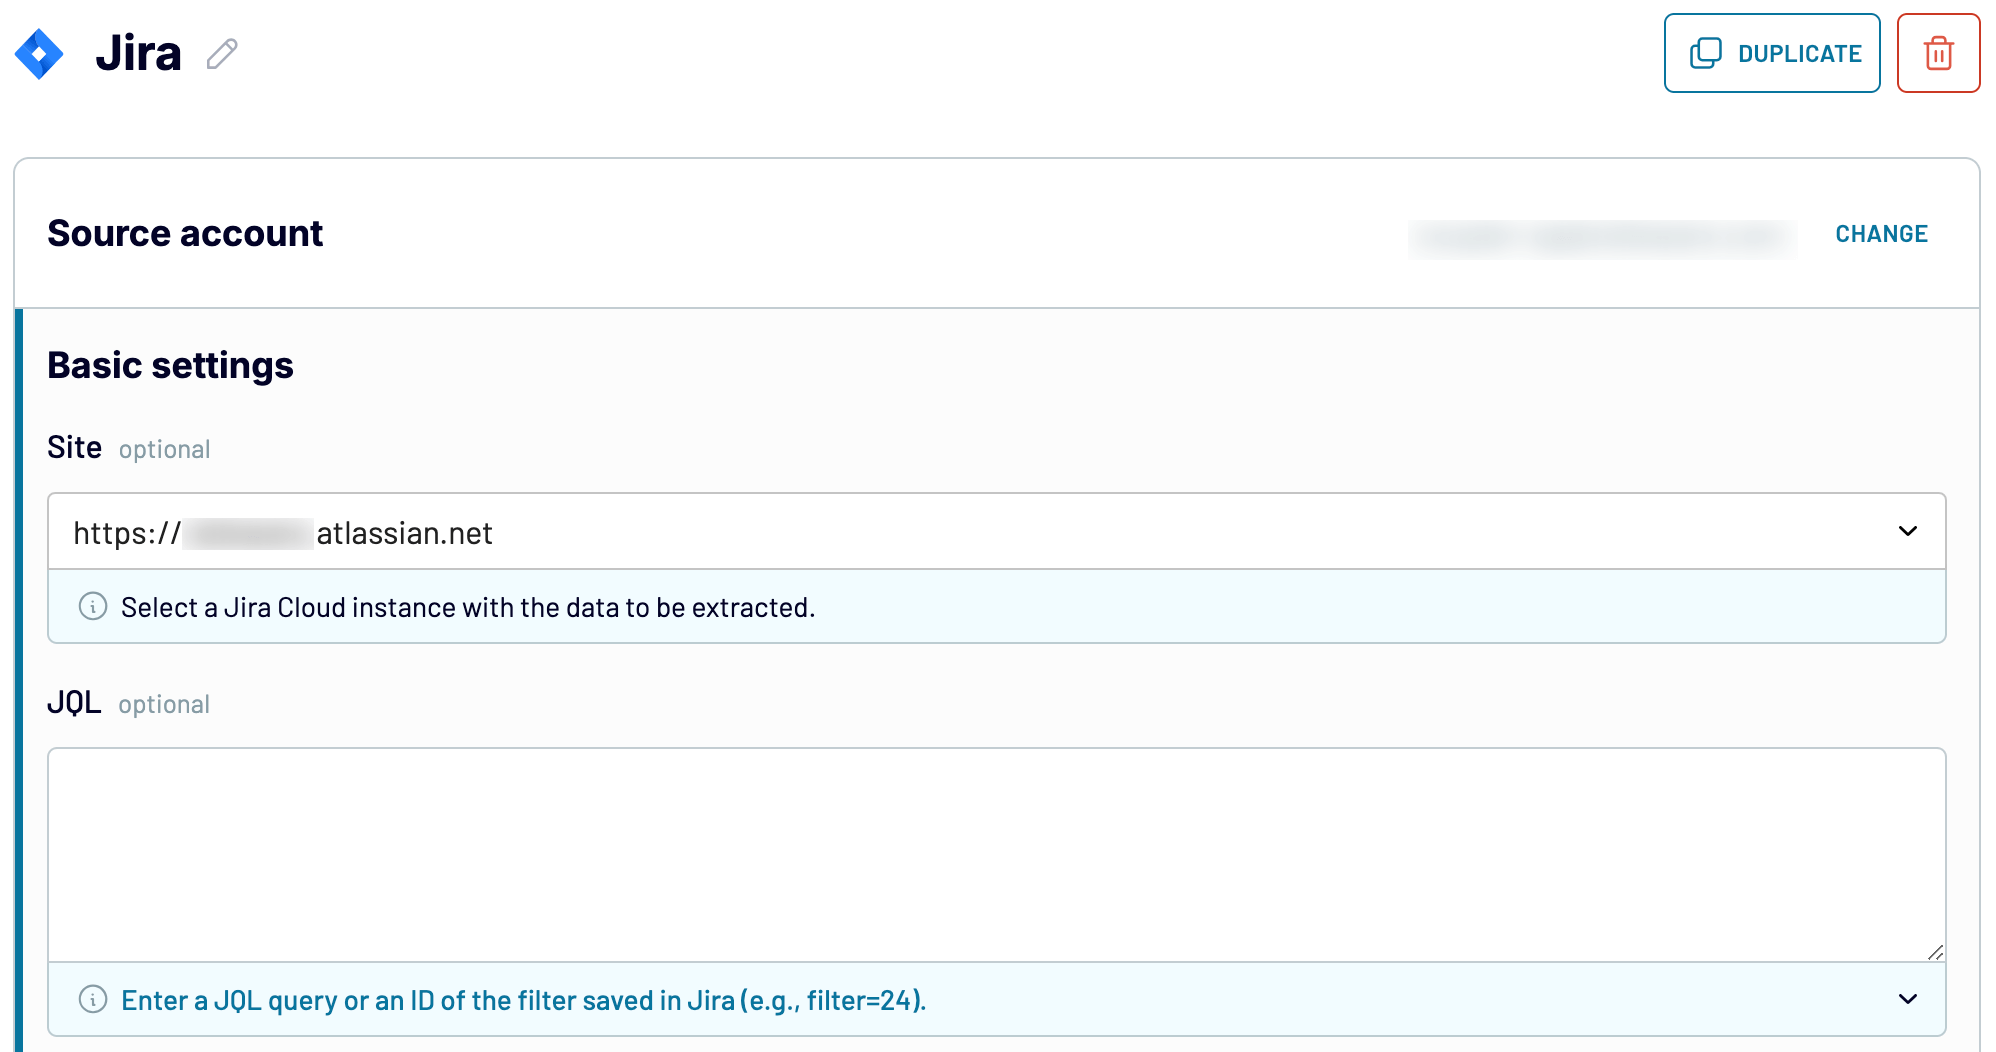Viewport: 1996px width, 1052px height.
Task: Click the info icon next to Jira Cloud instance hint
Action: (x=92, y=606)
